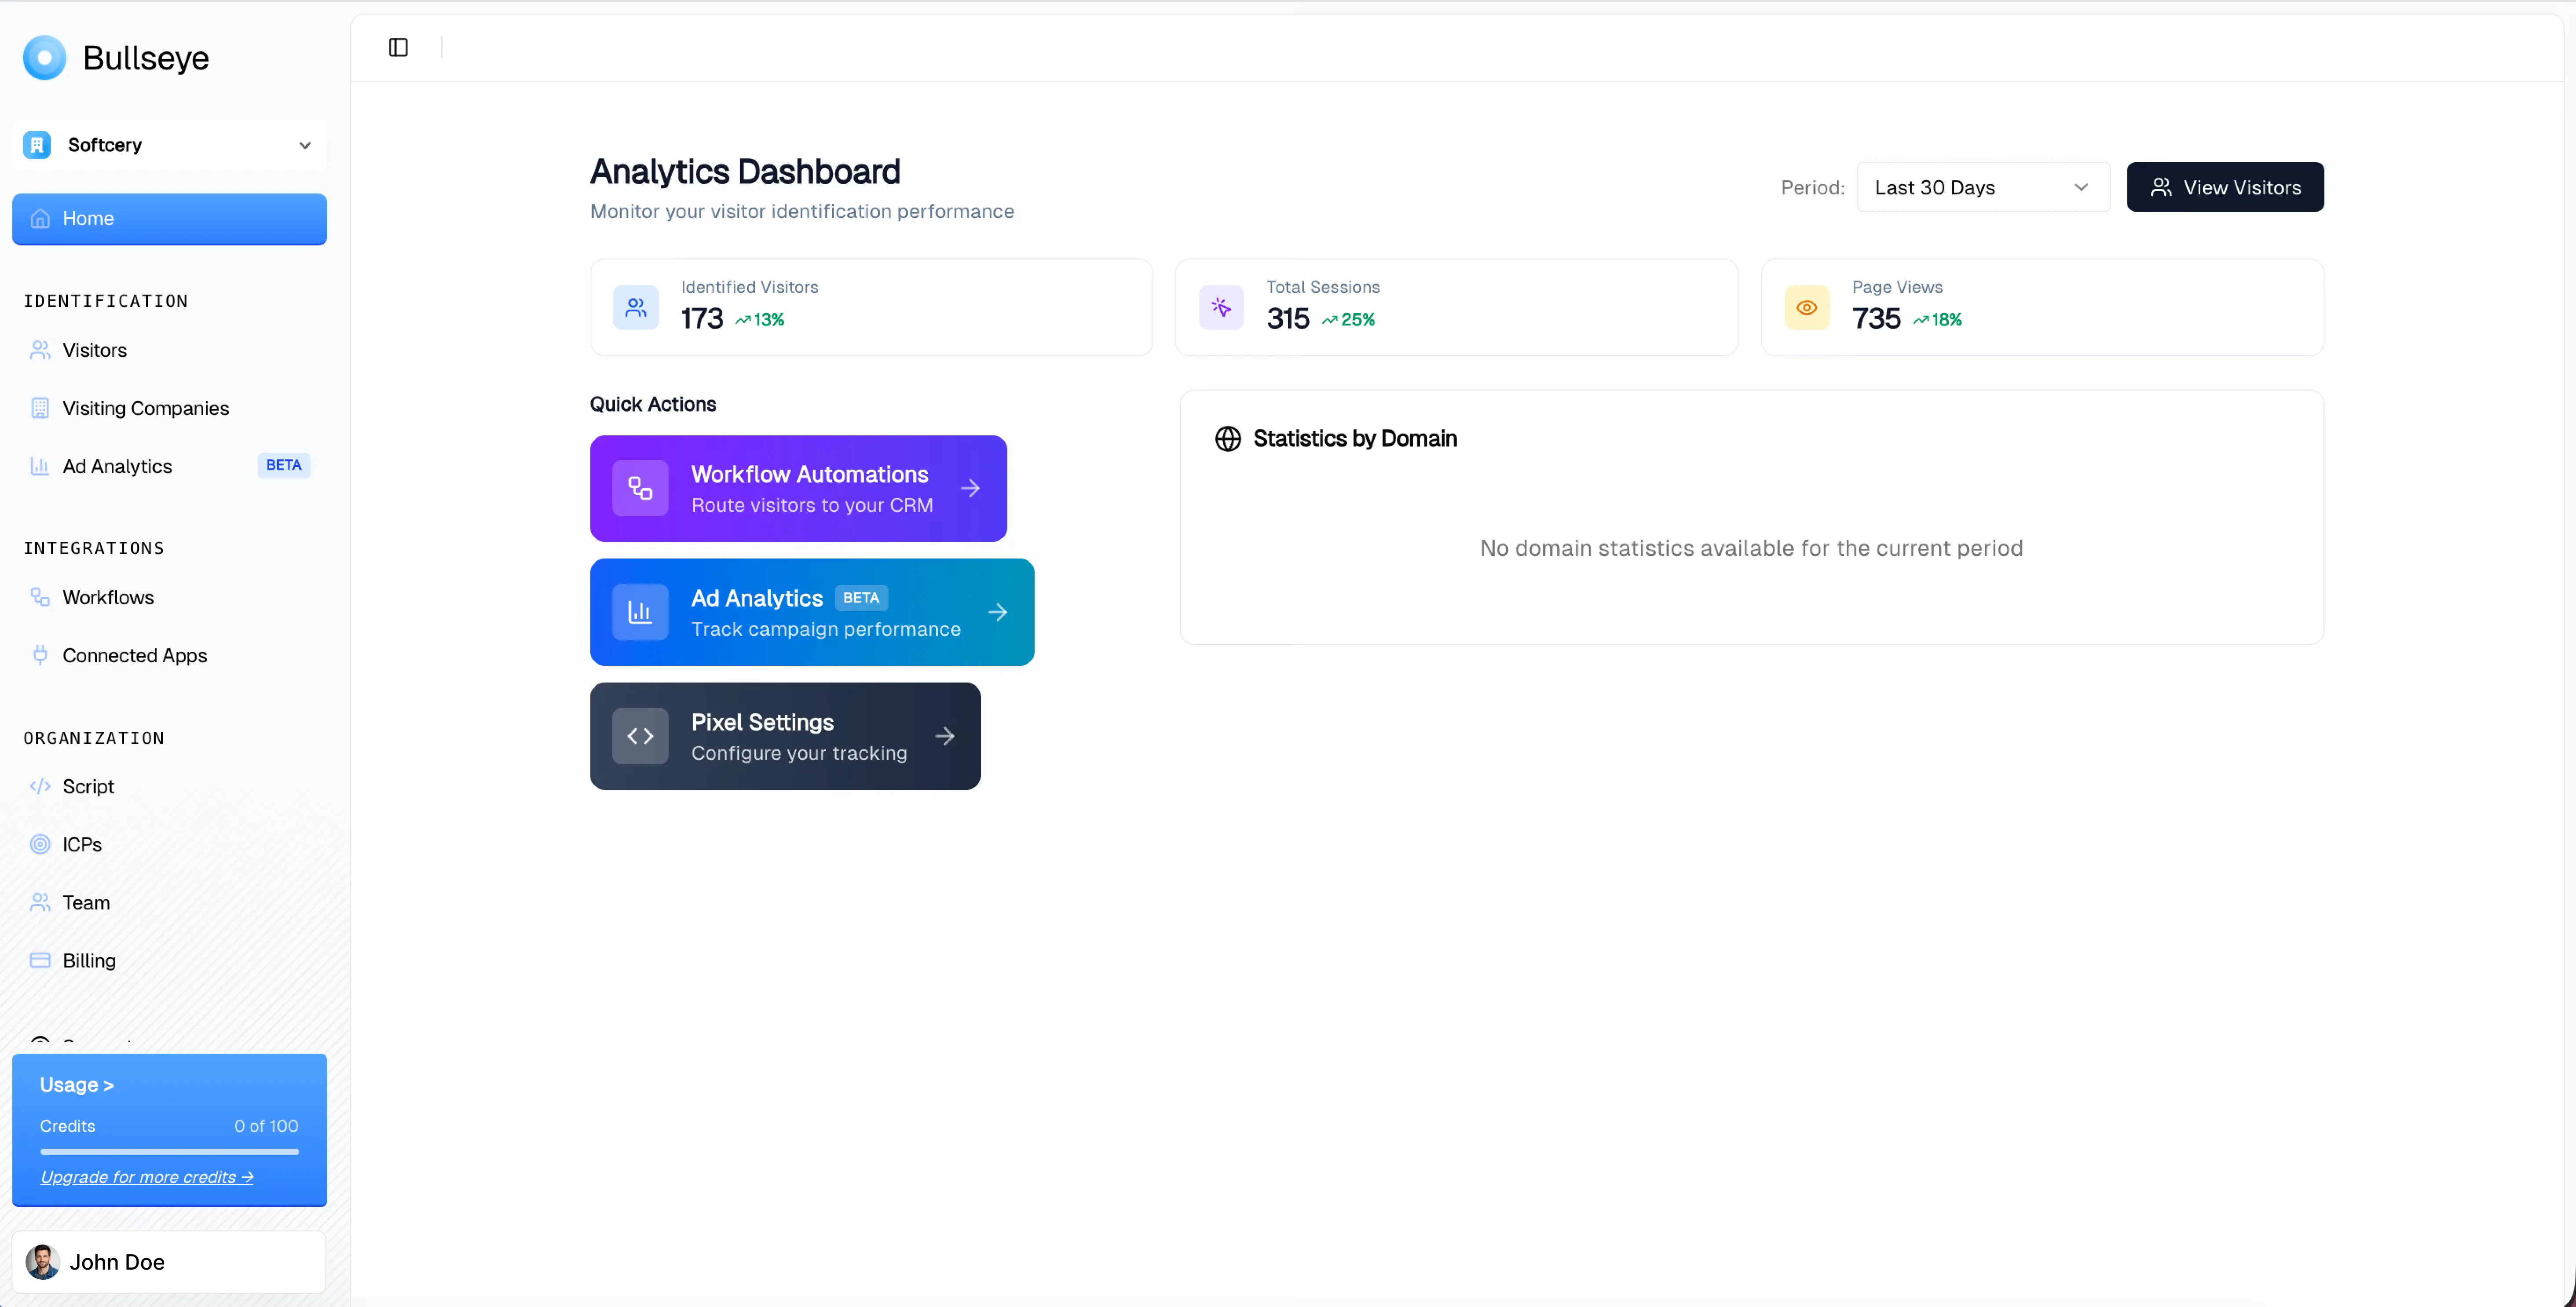Viewport: 2576px width, 1307px height.
Task: Click the Bullseye logo icon
Action: tap(44, 58)
